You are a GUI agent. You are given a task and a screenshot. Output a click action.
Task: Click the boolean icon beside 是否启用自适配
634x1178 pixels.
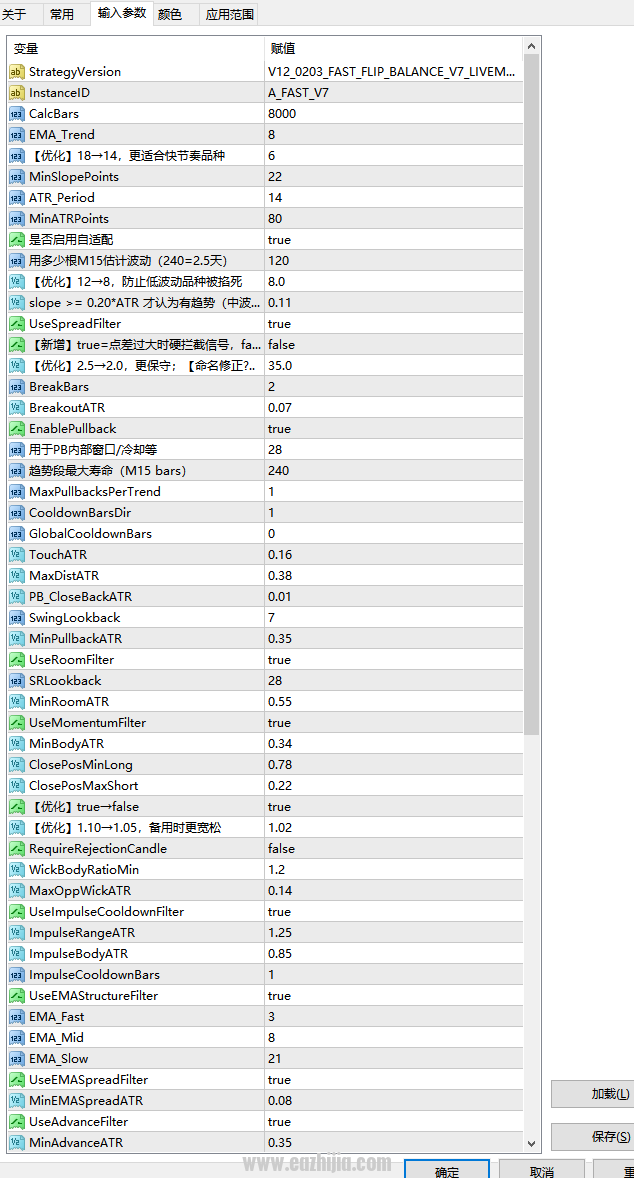(x=17, y=240)
